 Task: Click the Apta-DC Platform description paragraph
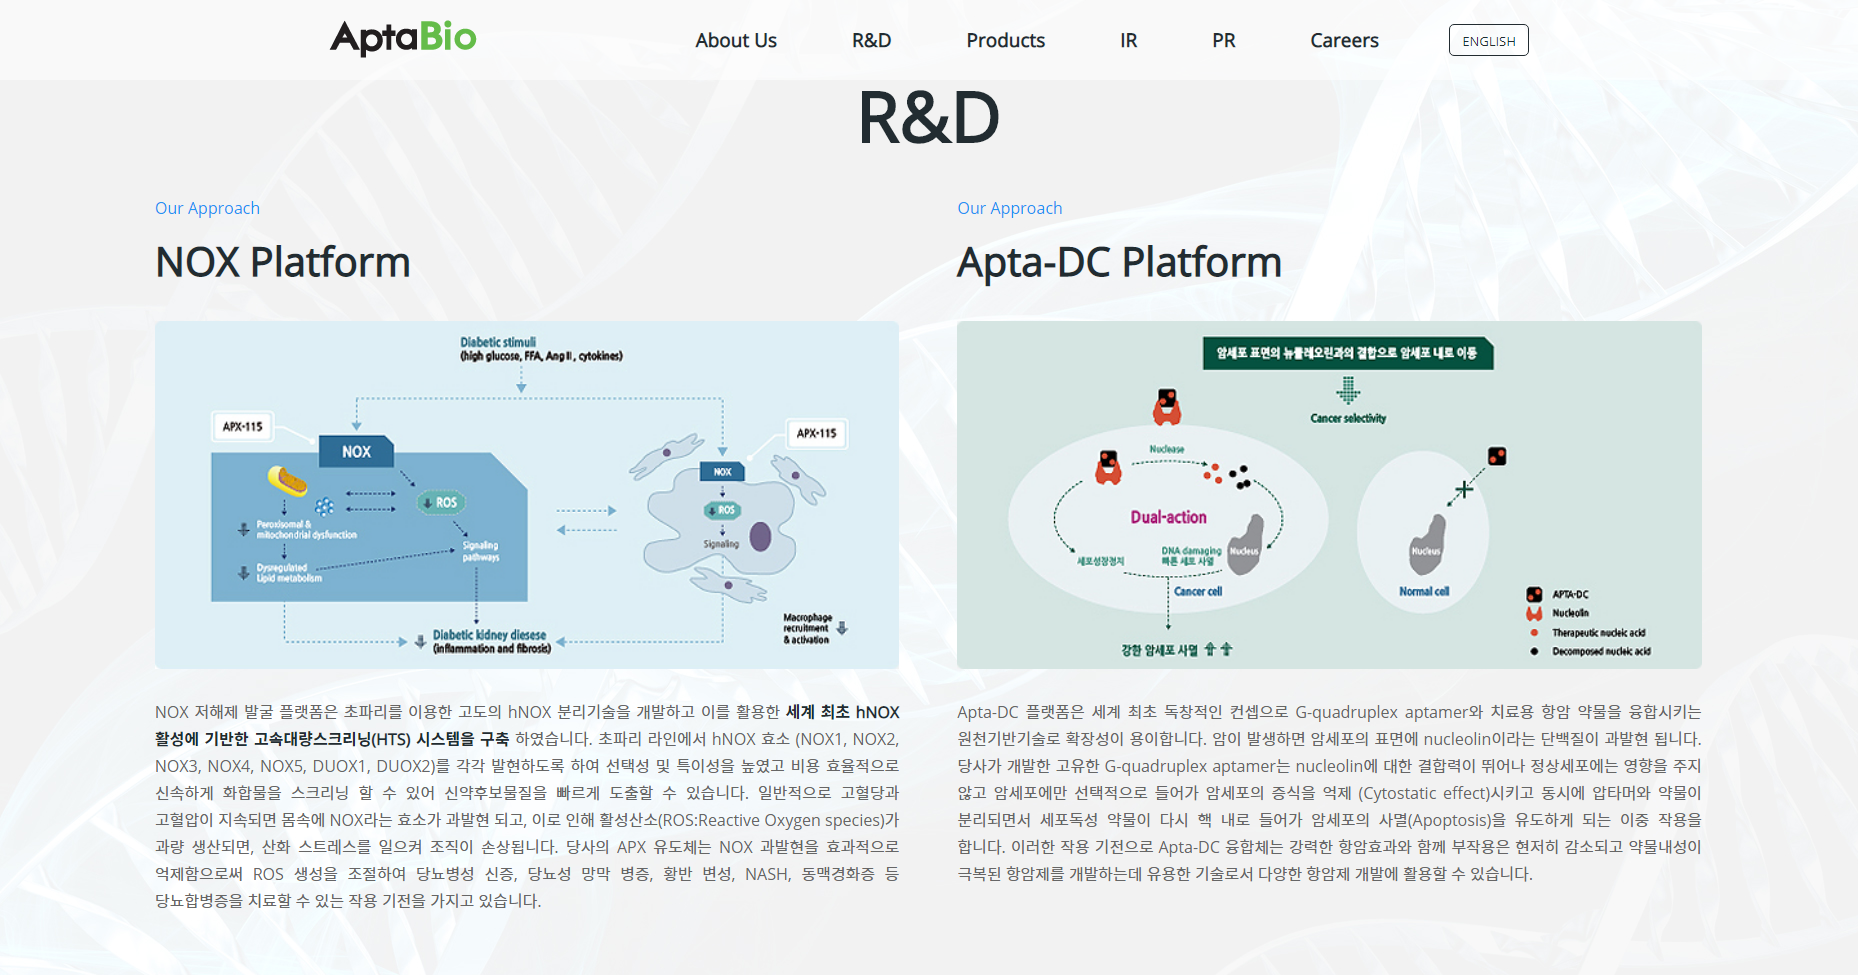tap(1329, 793)
